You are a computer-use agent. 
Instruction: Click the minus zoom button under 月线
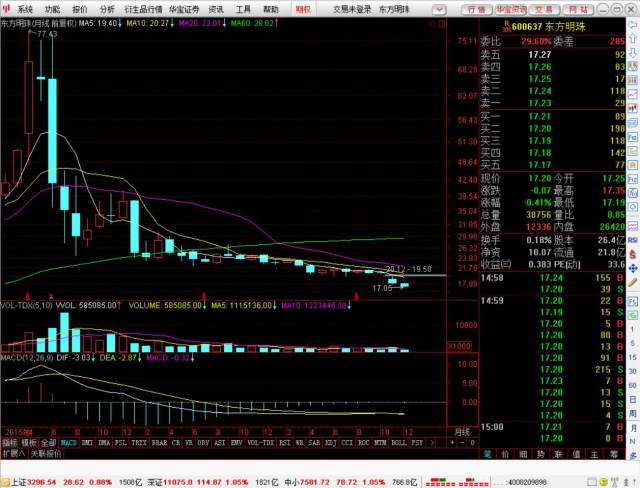pos(462,443)
